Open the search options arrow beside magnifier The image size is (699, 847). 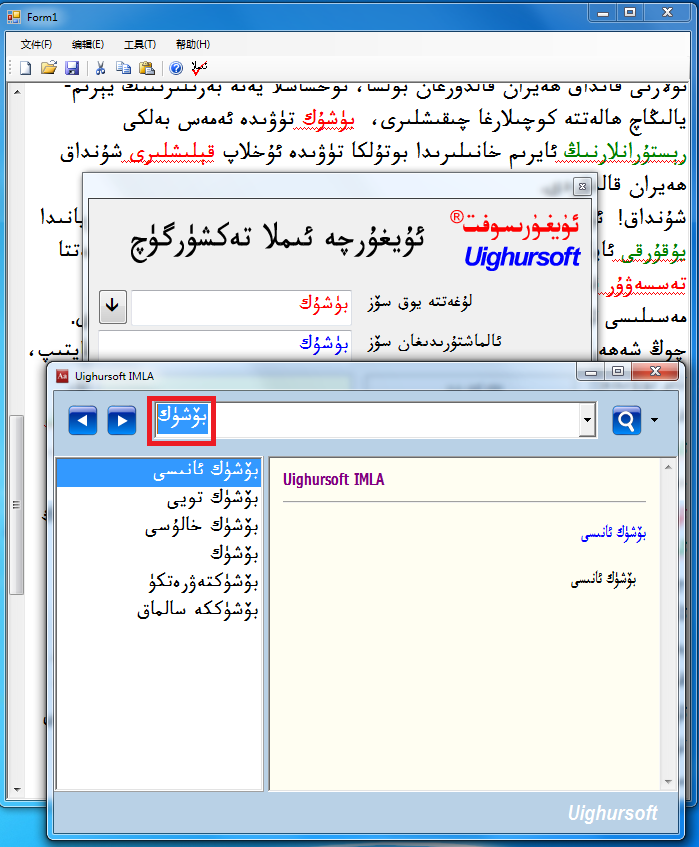(x=654, y=420)
